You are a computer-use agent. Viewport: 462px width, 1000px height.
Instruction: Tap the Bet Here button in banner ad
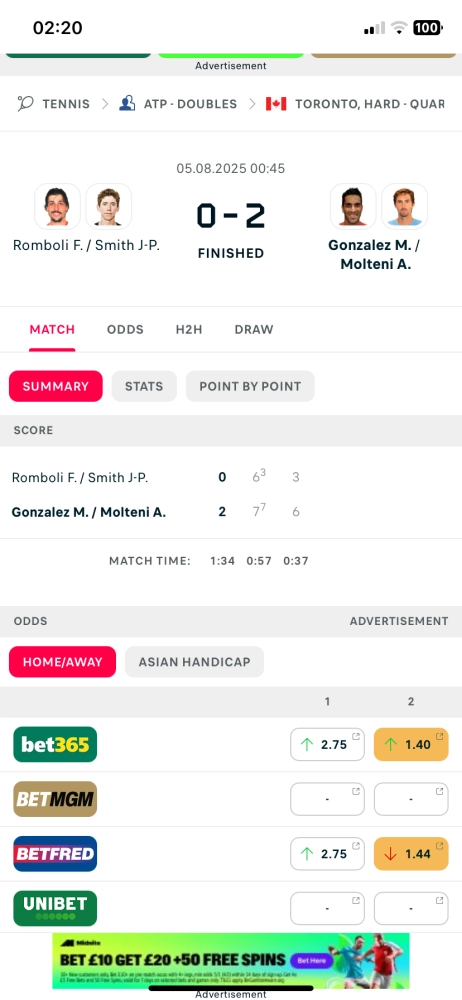313,960
